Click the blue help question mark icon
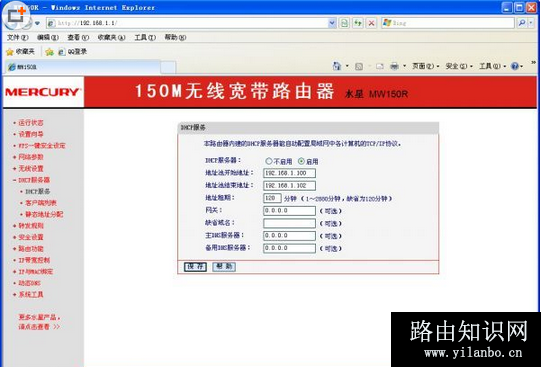This screenshot has width=541, height=367. point(515,66)
